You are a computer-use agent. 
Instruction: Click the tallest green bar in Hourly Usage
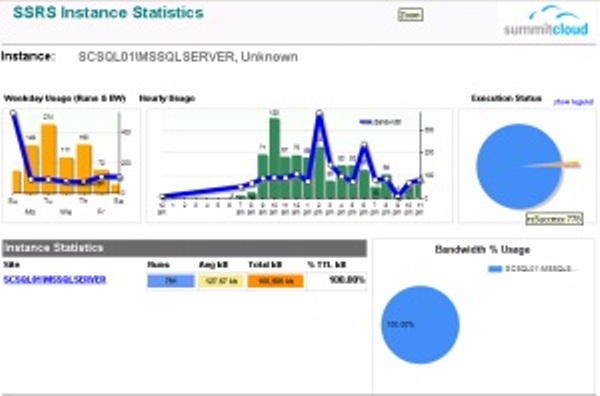(x=274, y=158)
